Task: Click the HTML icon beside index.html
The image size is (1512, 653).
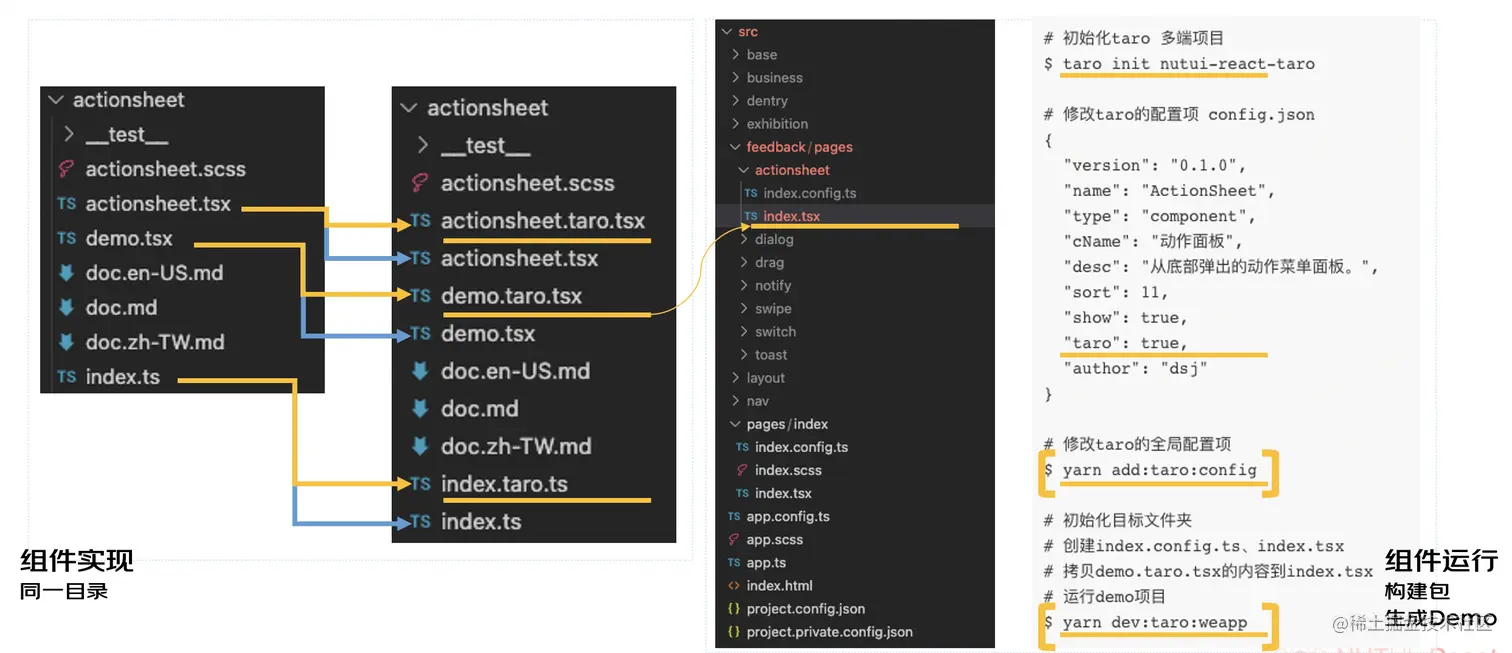Action: click(734, 586)
